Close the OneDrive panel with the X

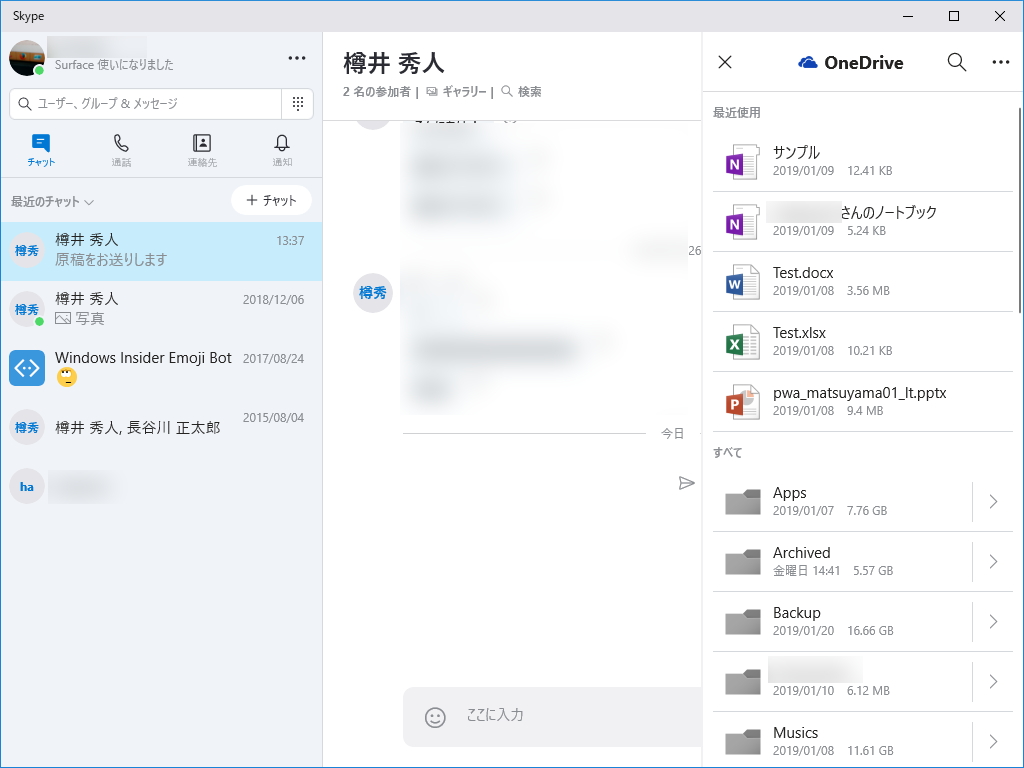click(x=724, y=62)
